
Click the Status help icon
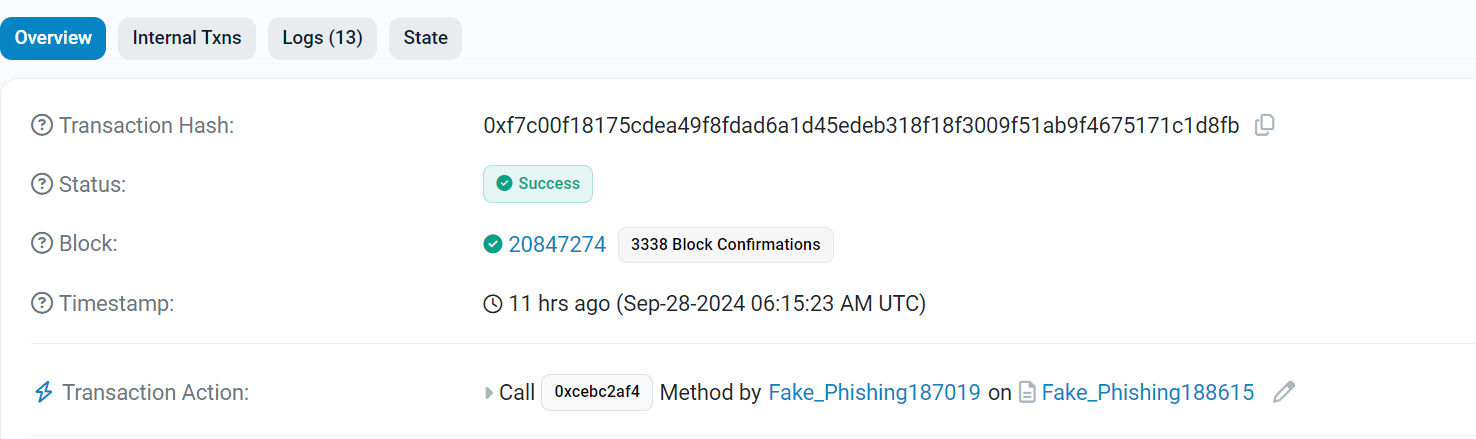click(42, 184)
